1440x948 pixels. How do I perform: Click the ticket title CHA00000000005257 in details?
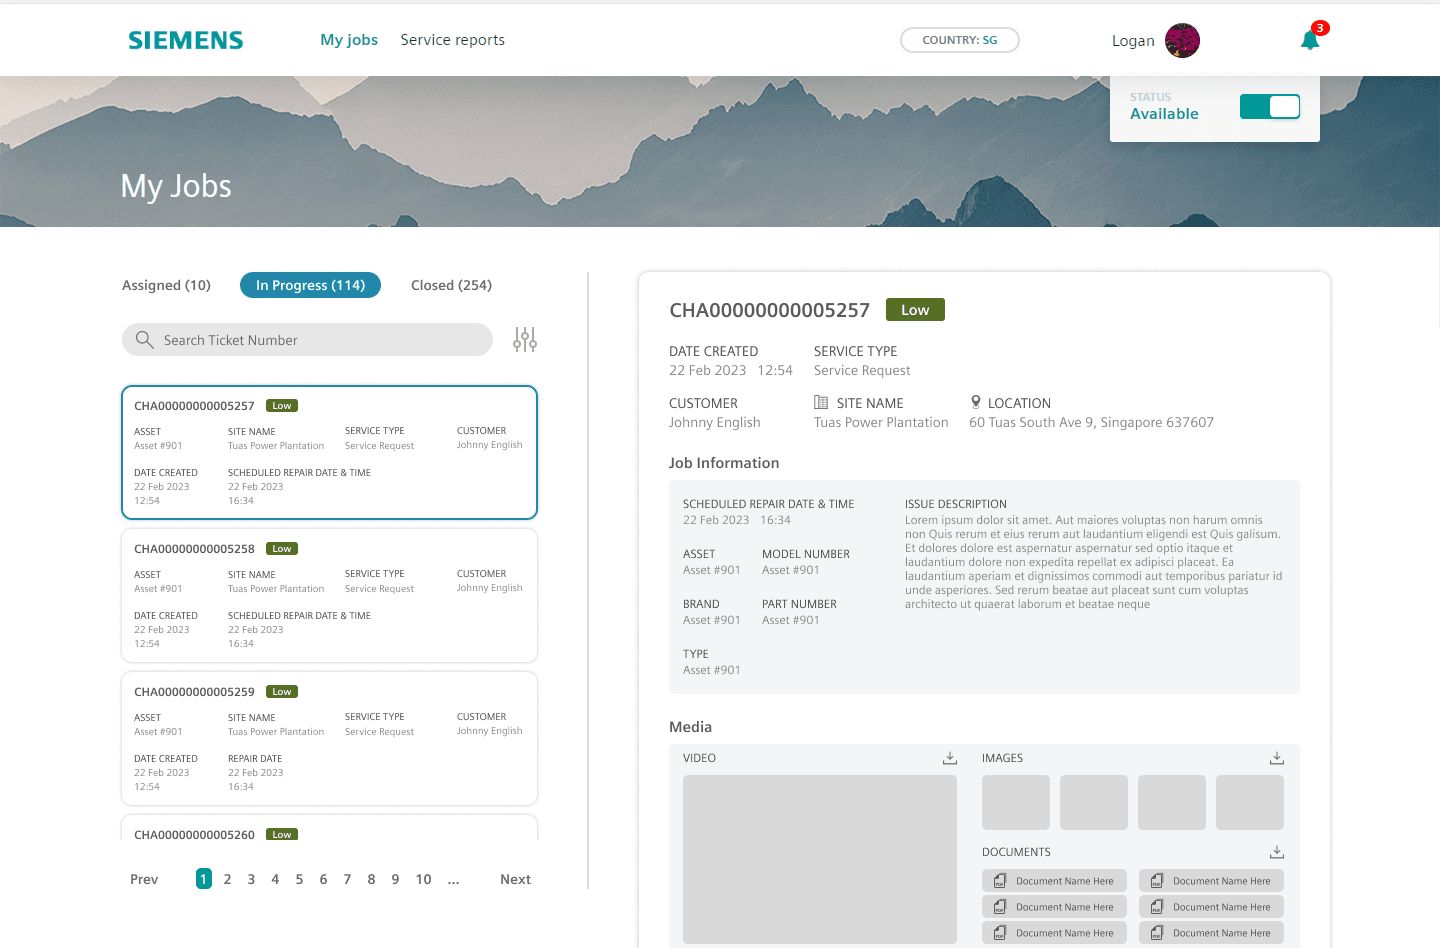[769, 310]
